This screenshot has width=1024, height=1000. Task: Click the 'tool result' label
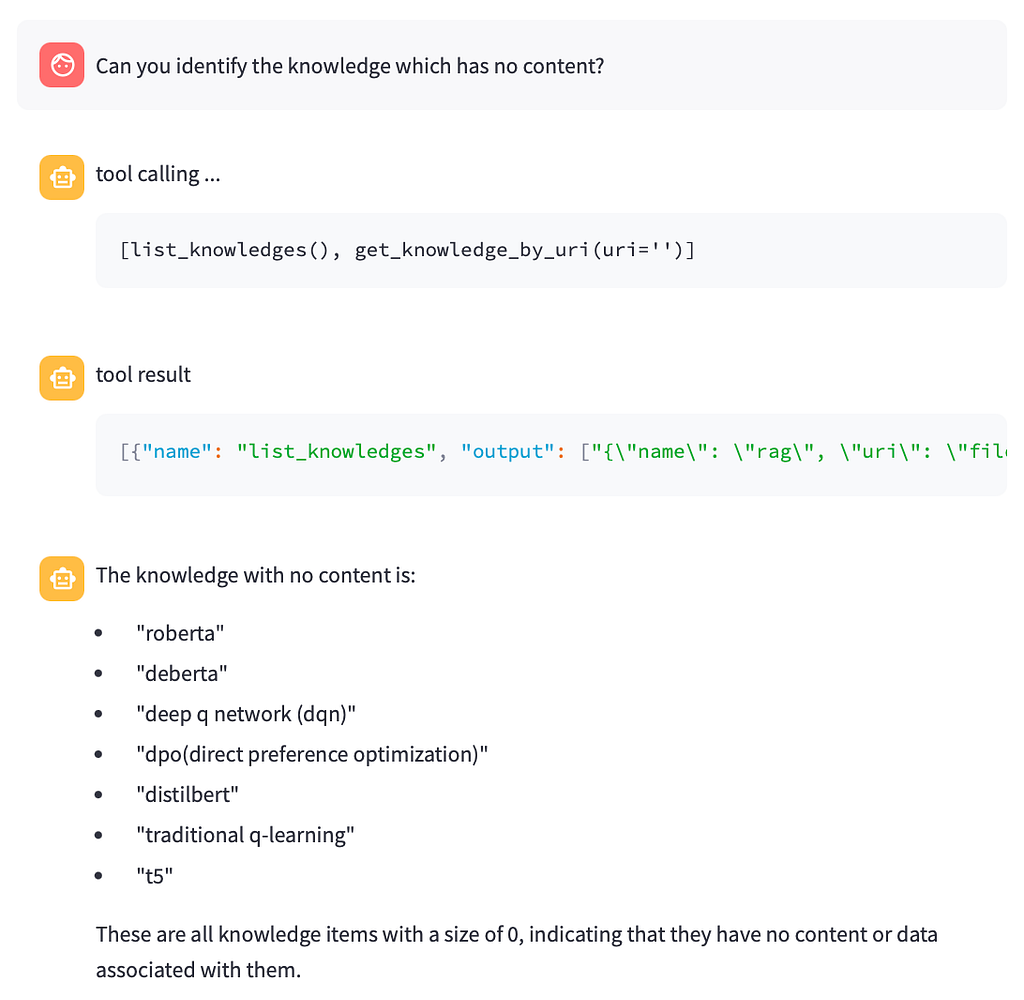coord(143,375)
